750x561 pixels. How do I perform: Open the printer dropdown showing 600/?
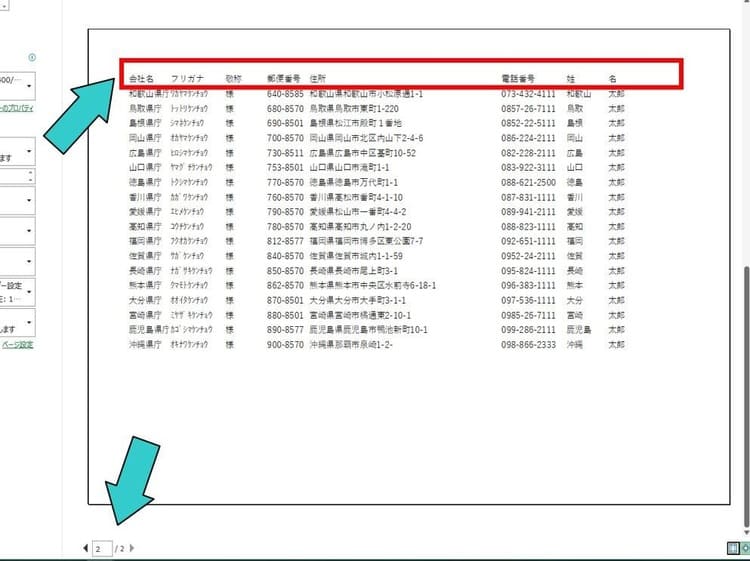(17, 86)
